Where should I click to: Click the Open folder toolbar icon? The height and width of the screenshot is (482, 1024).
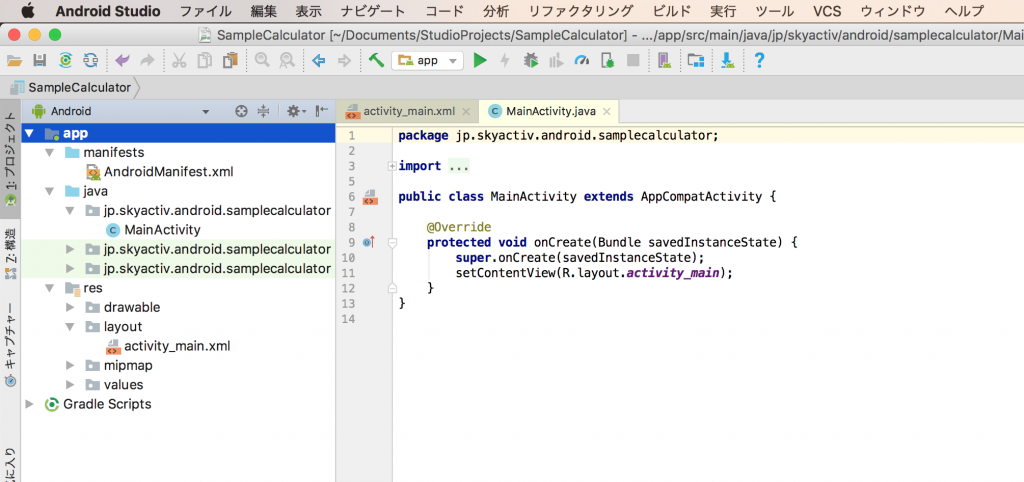[14, 61]
